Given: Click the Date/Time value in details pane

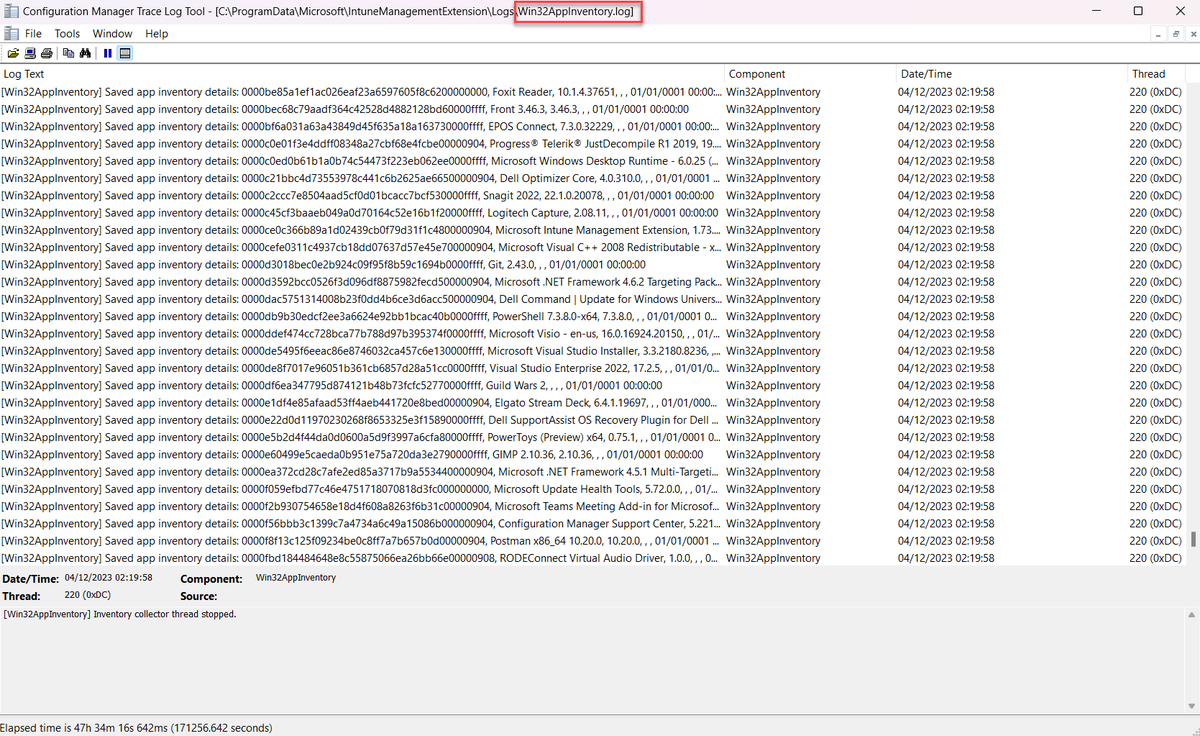Looking at the screenshot, I should pos(108,578).
